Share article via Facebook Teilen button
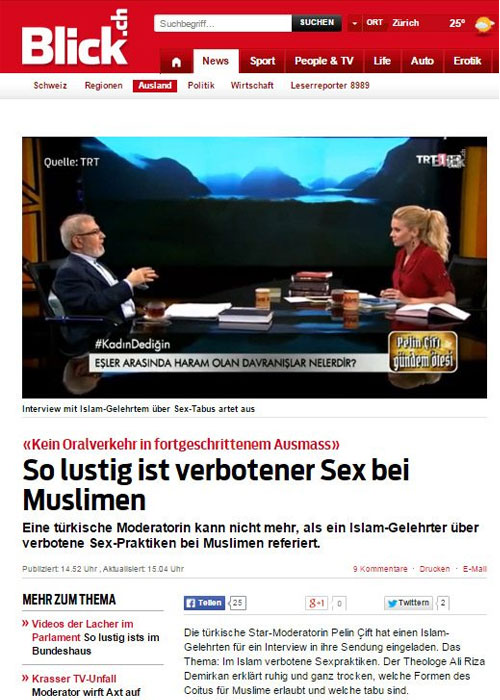Screen dimensions: 500x700 204,603
